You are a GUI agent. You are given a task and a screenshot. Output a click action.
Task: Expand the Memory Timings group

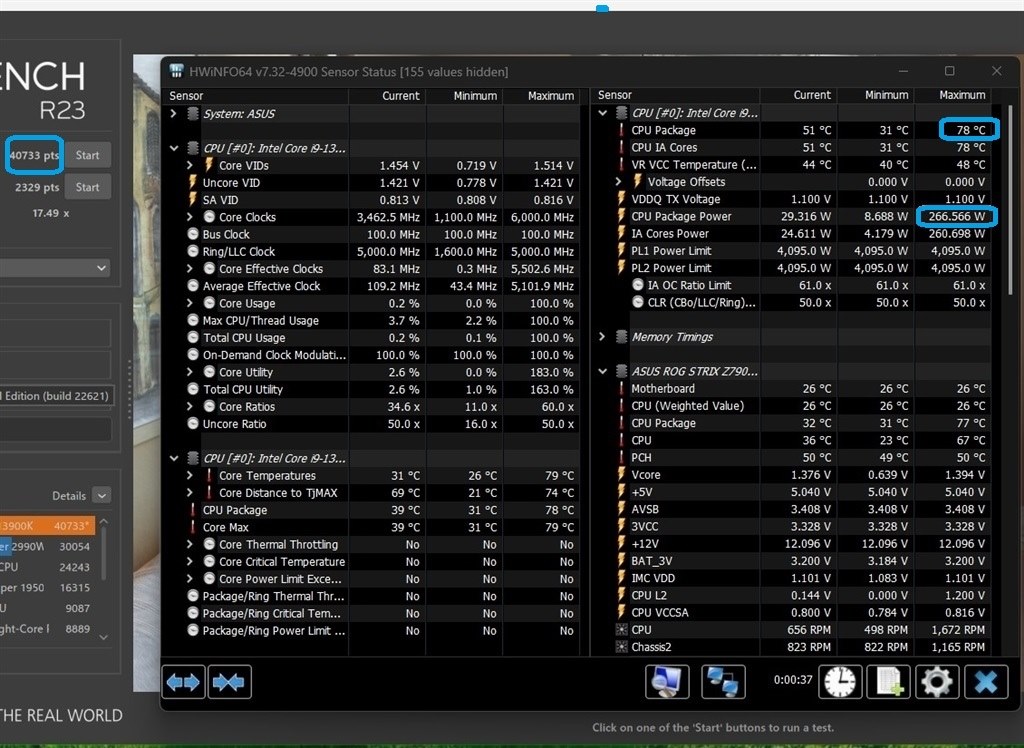602,336
